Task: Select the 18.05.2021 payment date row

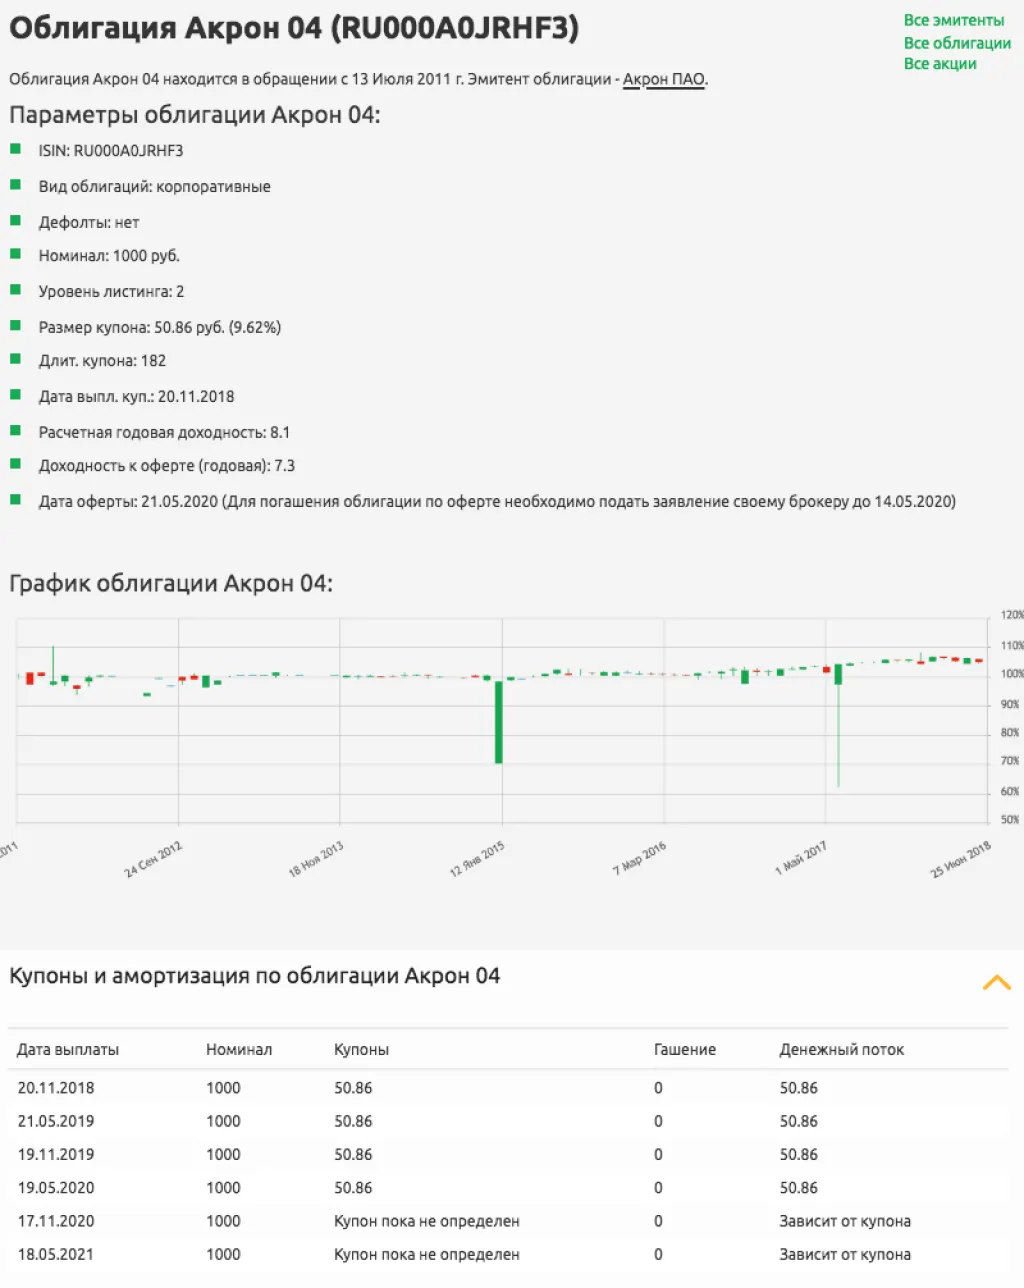Action: click(x=56, y=1254)
